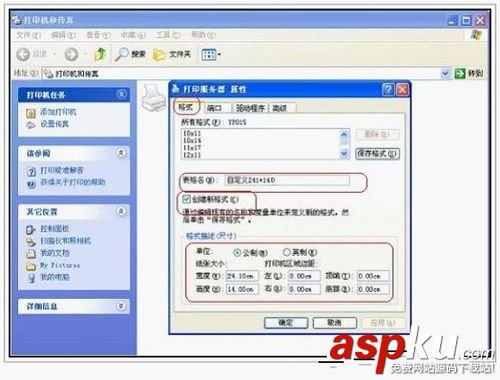
Task: Select the English (英制) radio button
Action: pyautogui.click(x=286, y=252)
